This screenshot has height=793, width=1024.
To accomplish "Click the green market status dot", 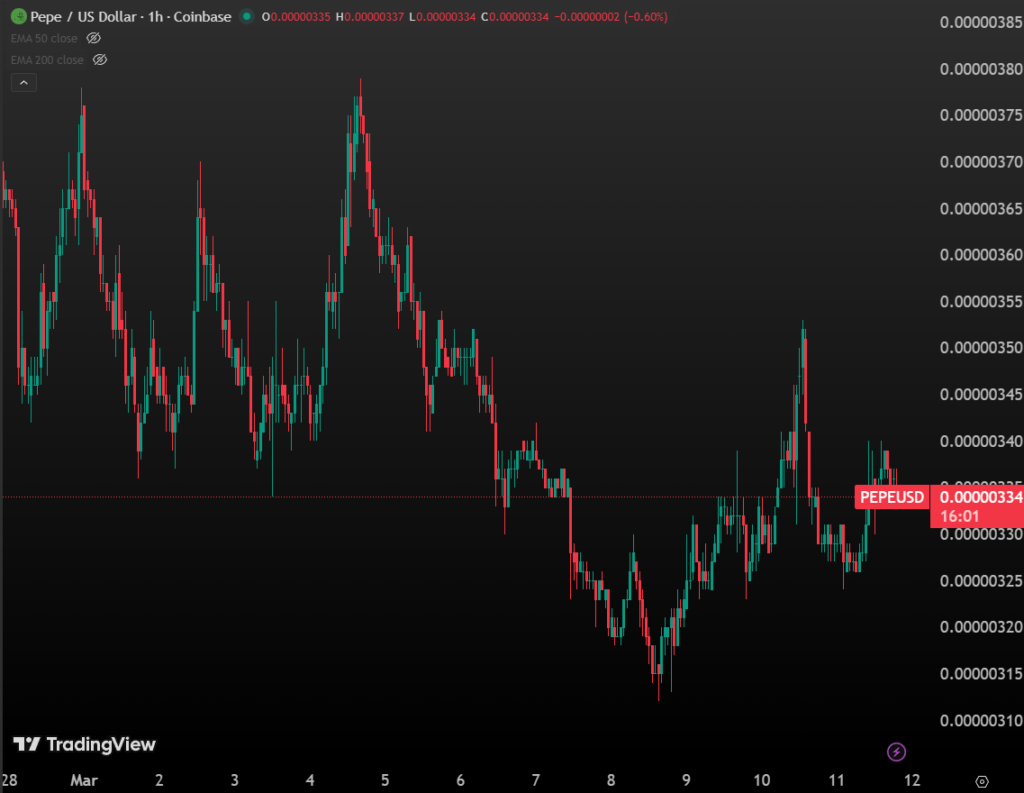I will (x=246, y=17).
